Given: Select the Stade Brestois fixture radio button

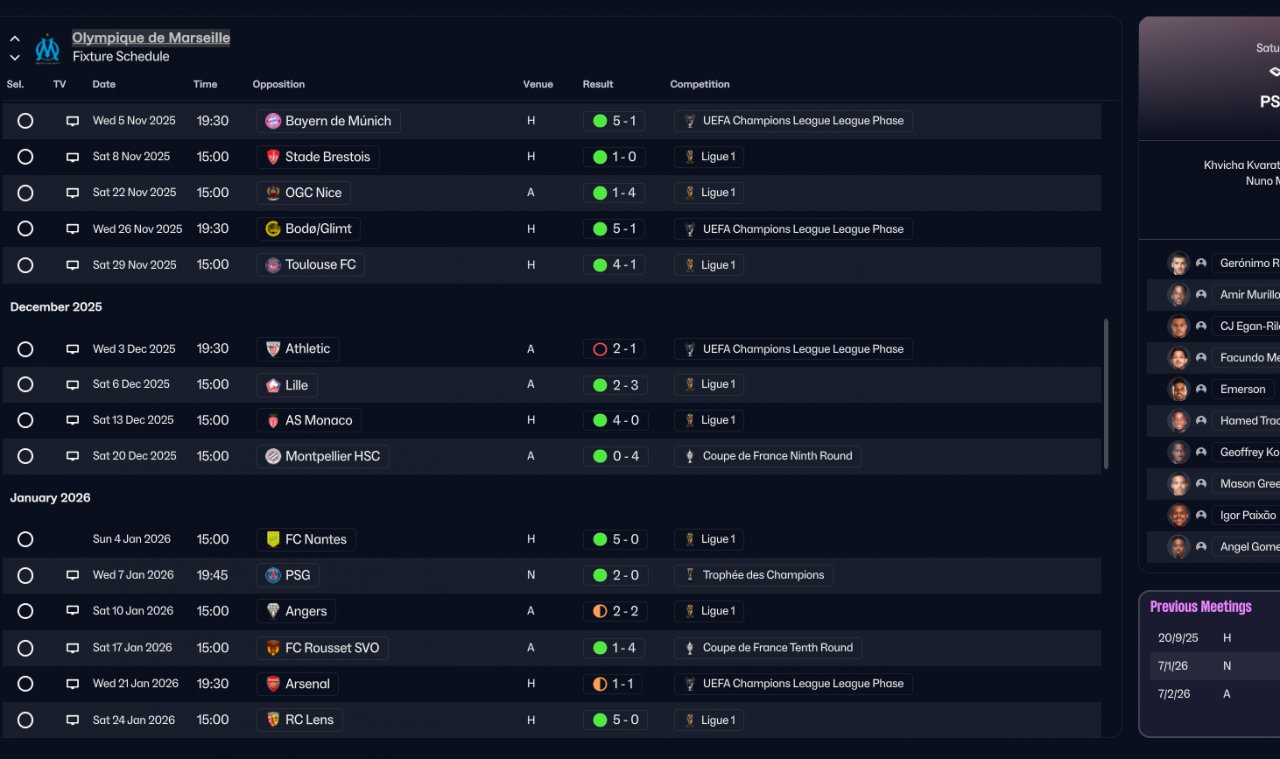Looking at the screenshot, I should point(25,157).
